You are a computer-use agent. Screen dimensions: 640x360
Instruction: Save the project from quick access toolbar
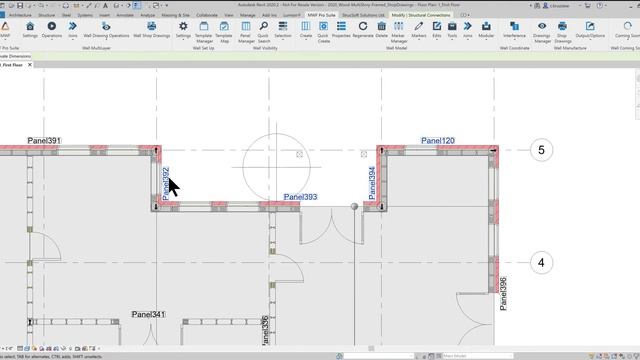click(20, 5)
